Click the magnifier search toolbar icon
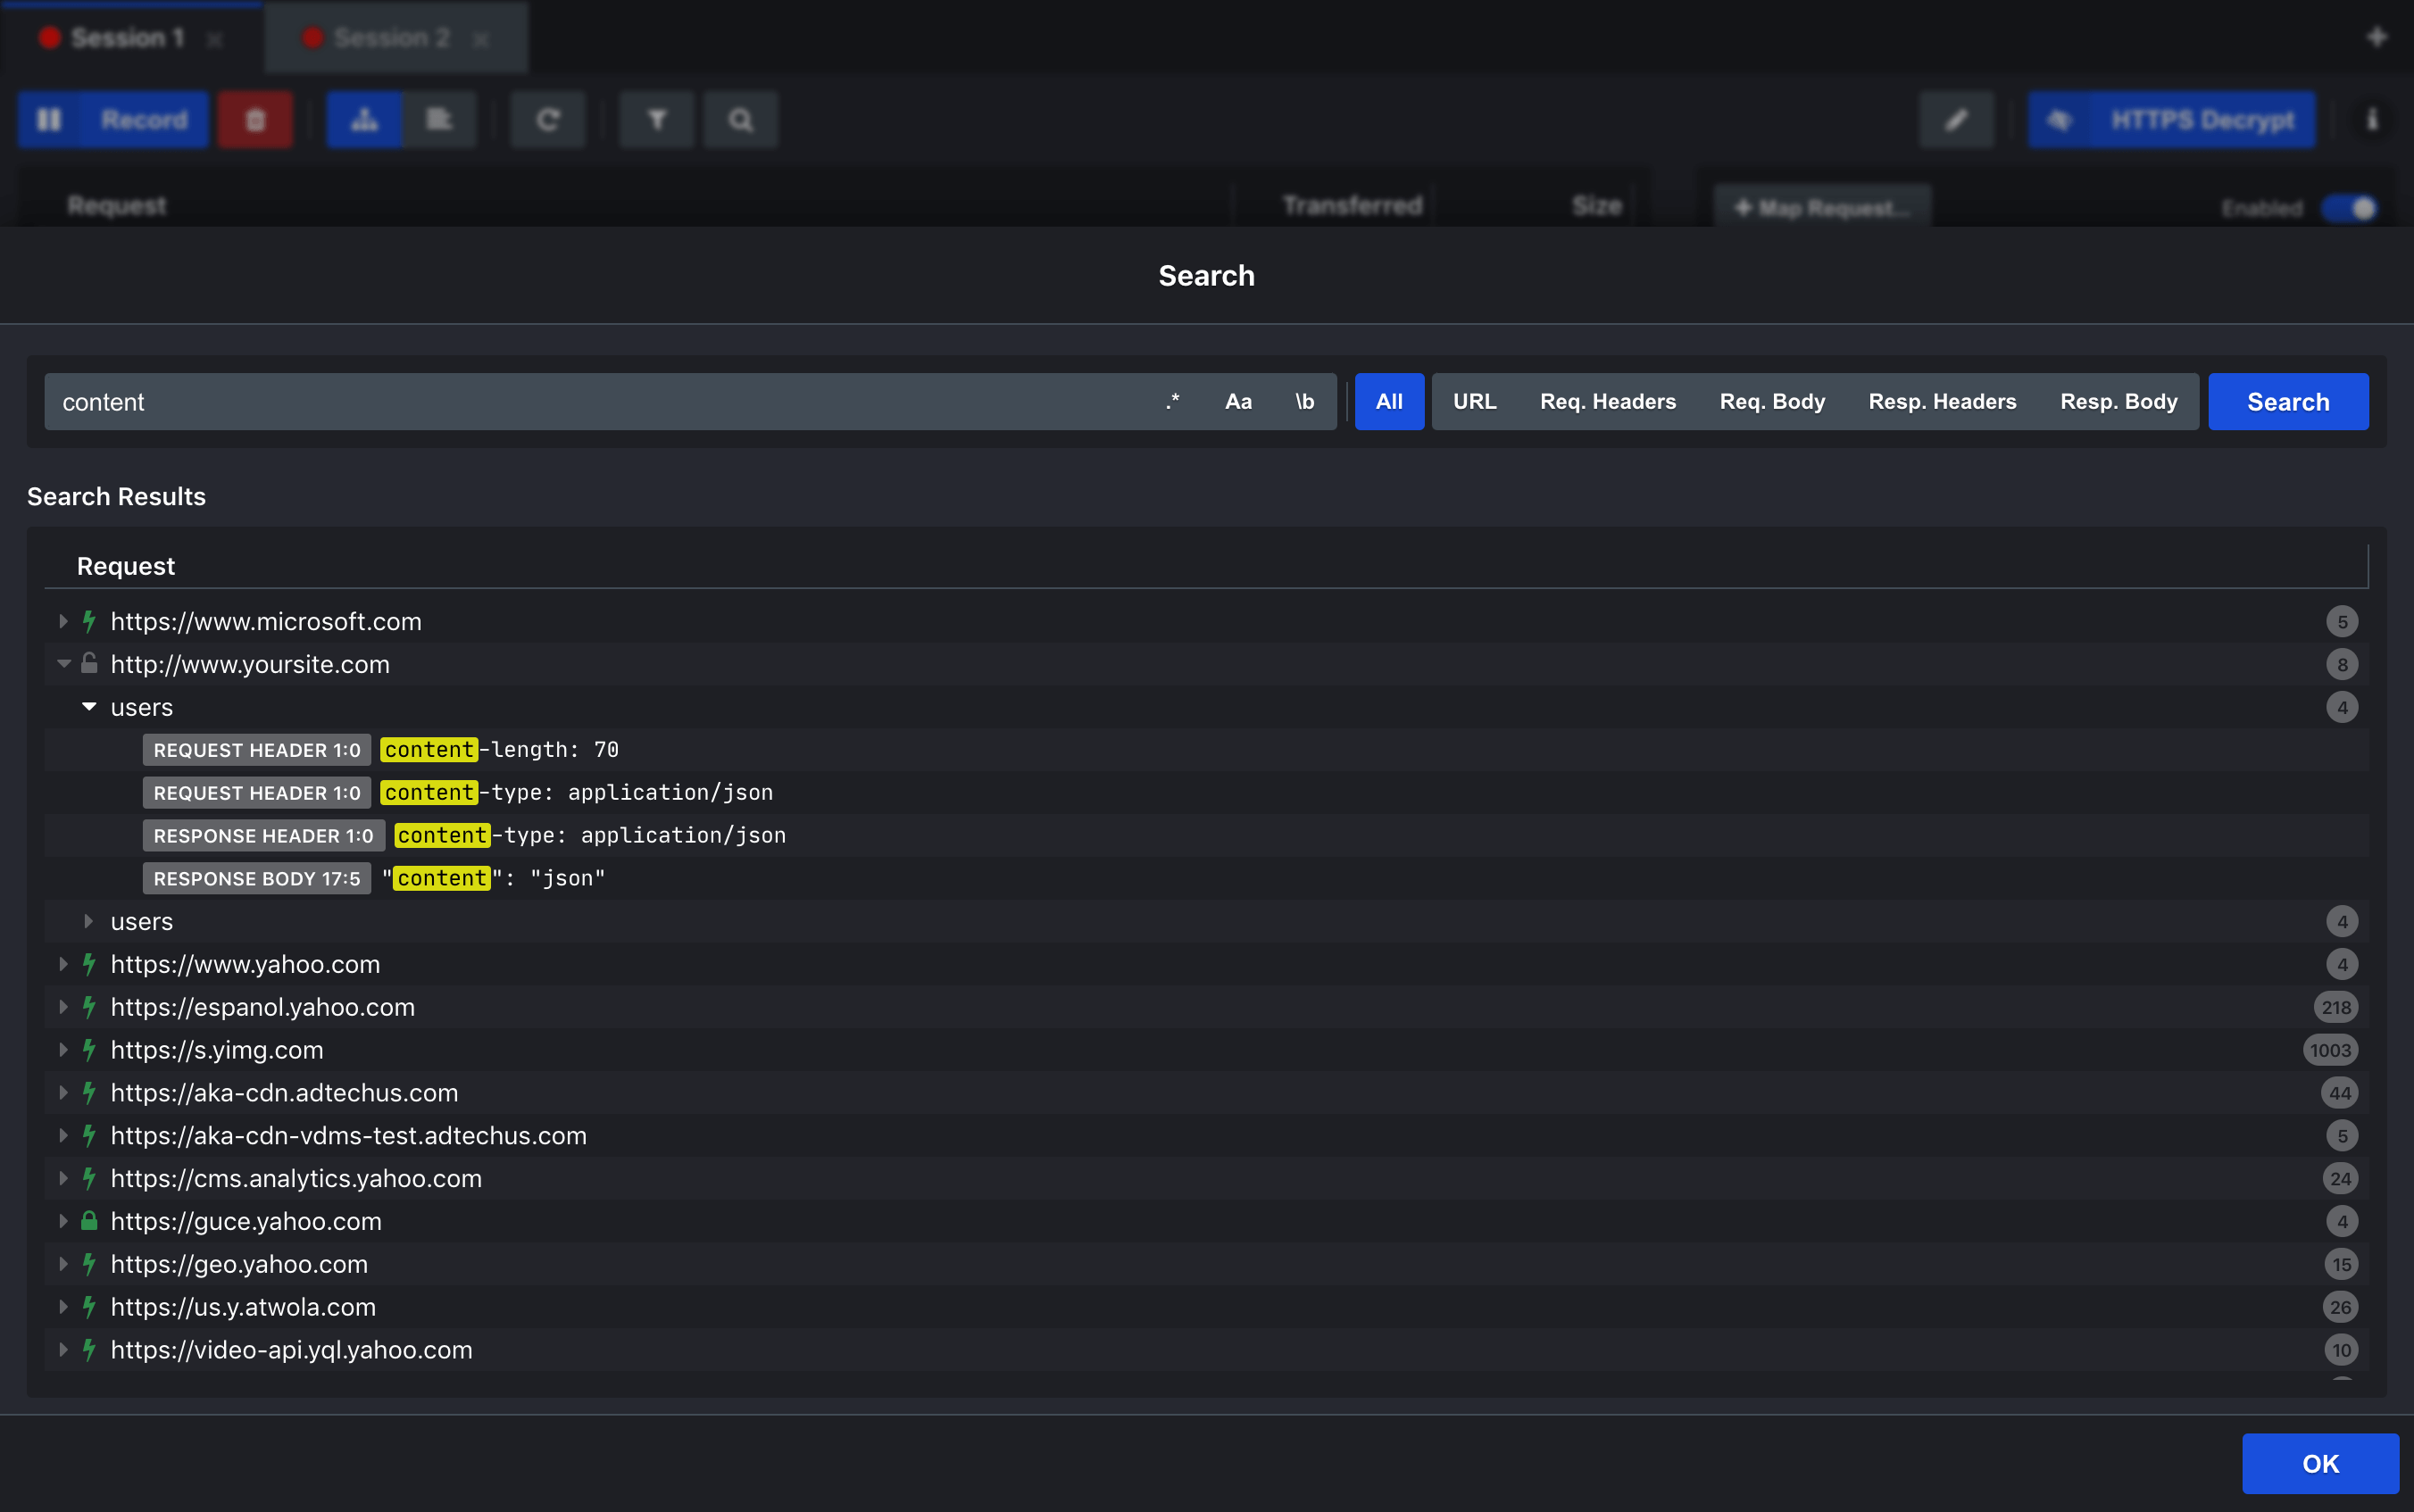 pos(740,120)
